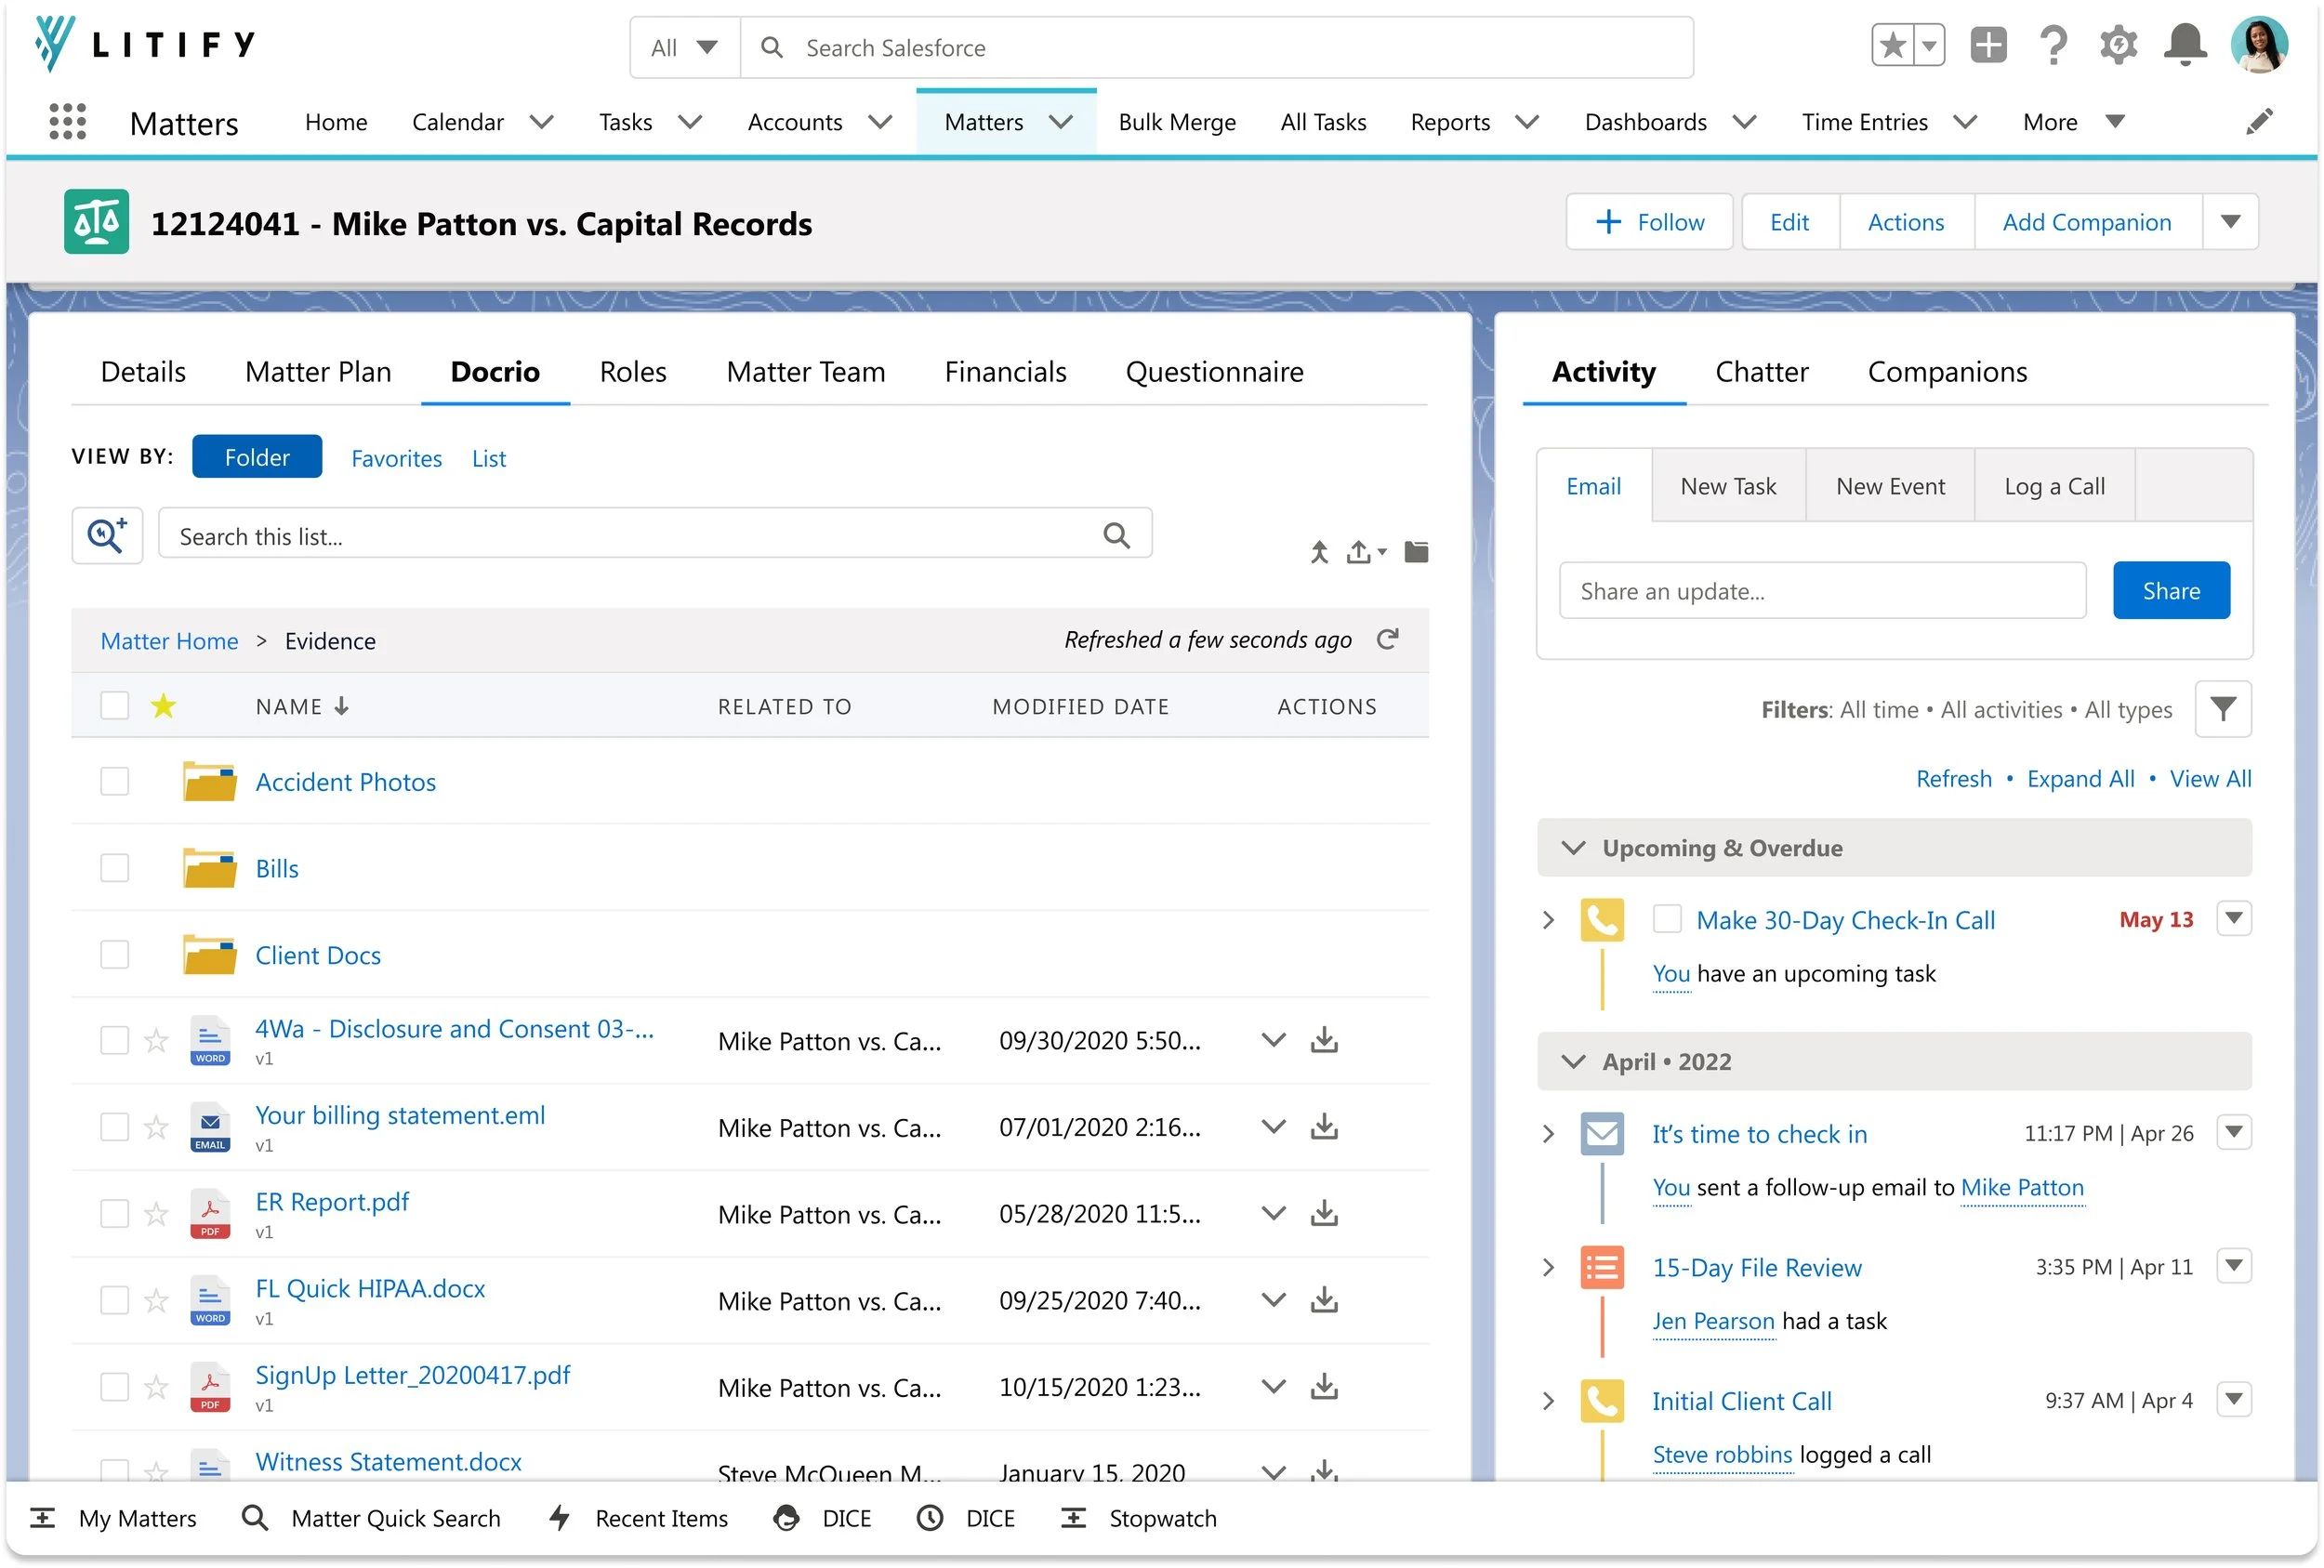Click the activity filter funnel icon
Screen dimensions: 2324x1568
pos(2222,710)
